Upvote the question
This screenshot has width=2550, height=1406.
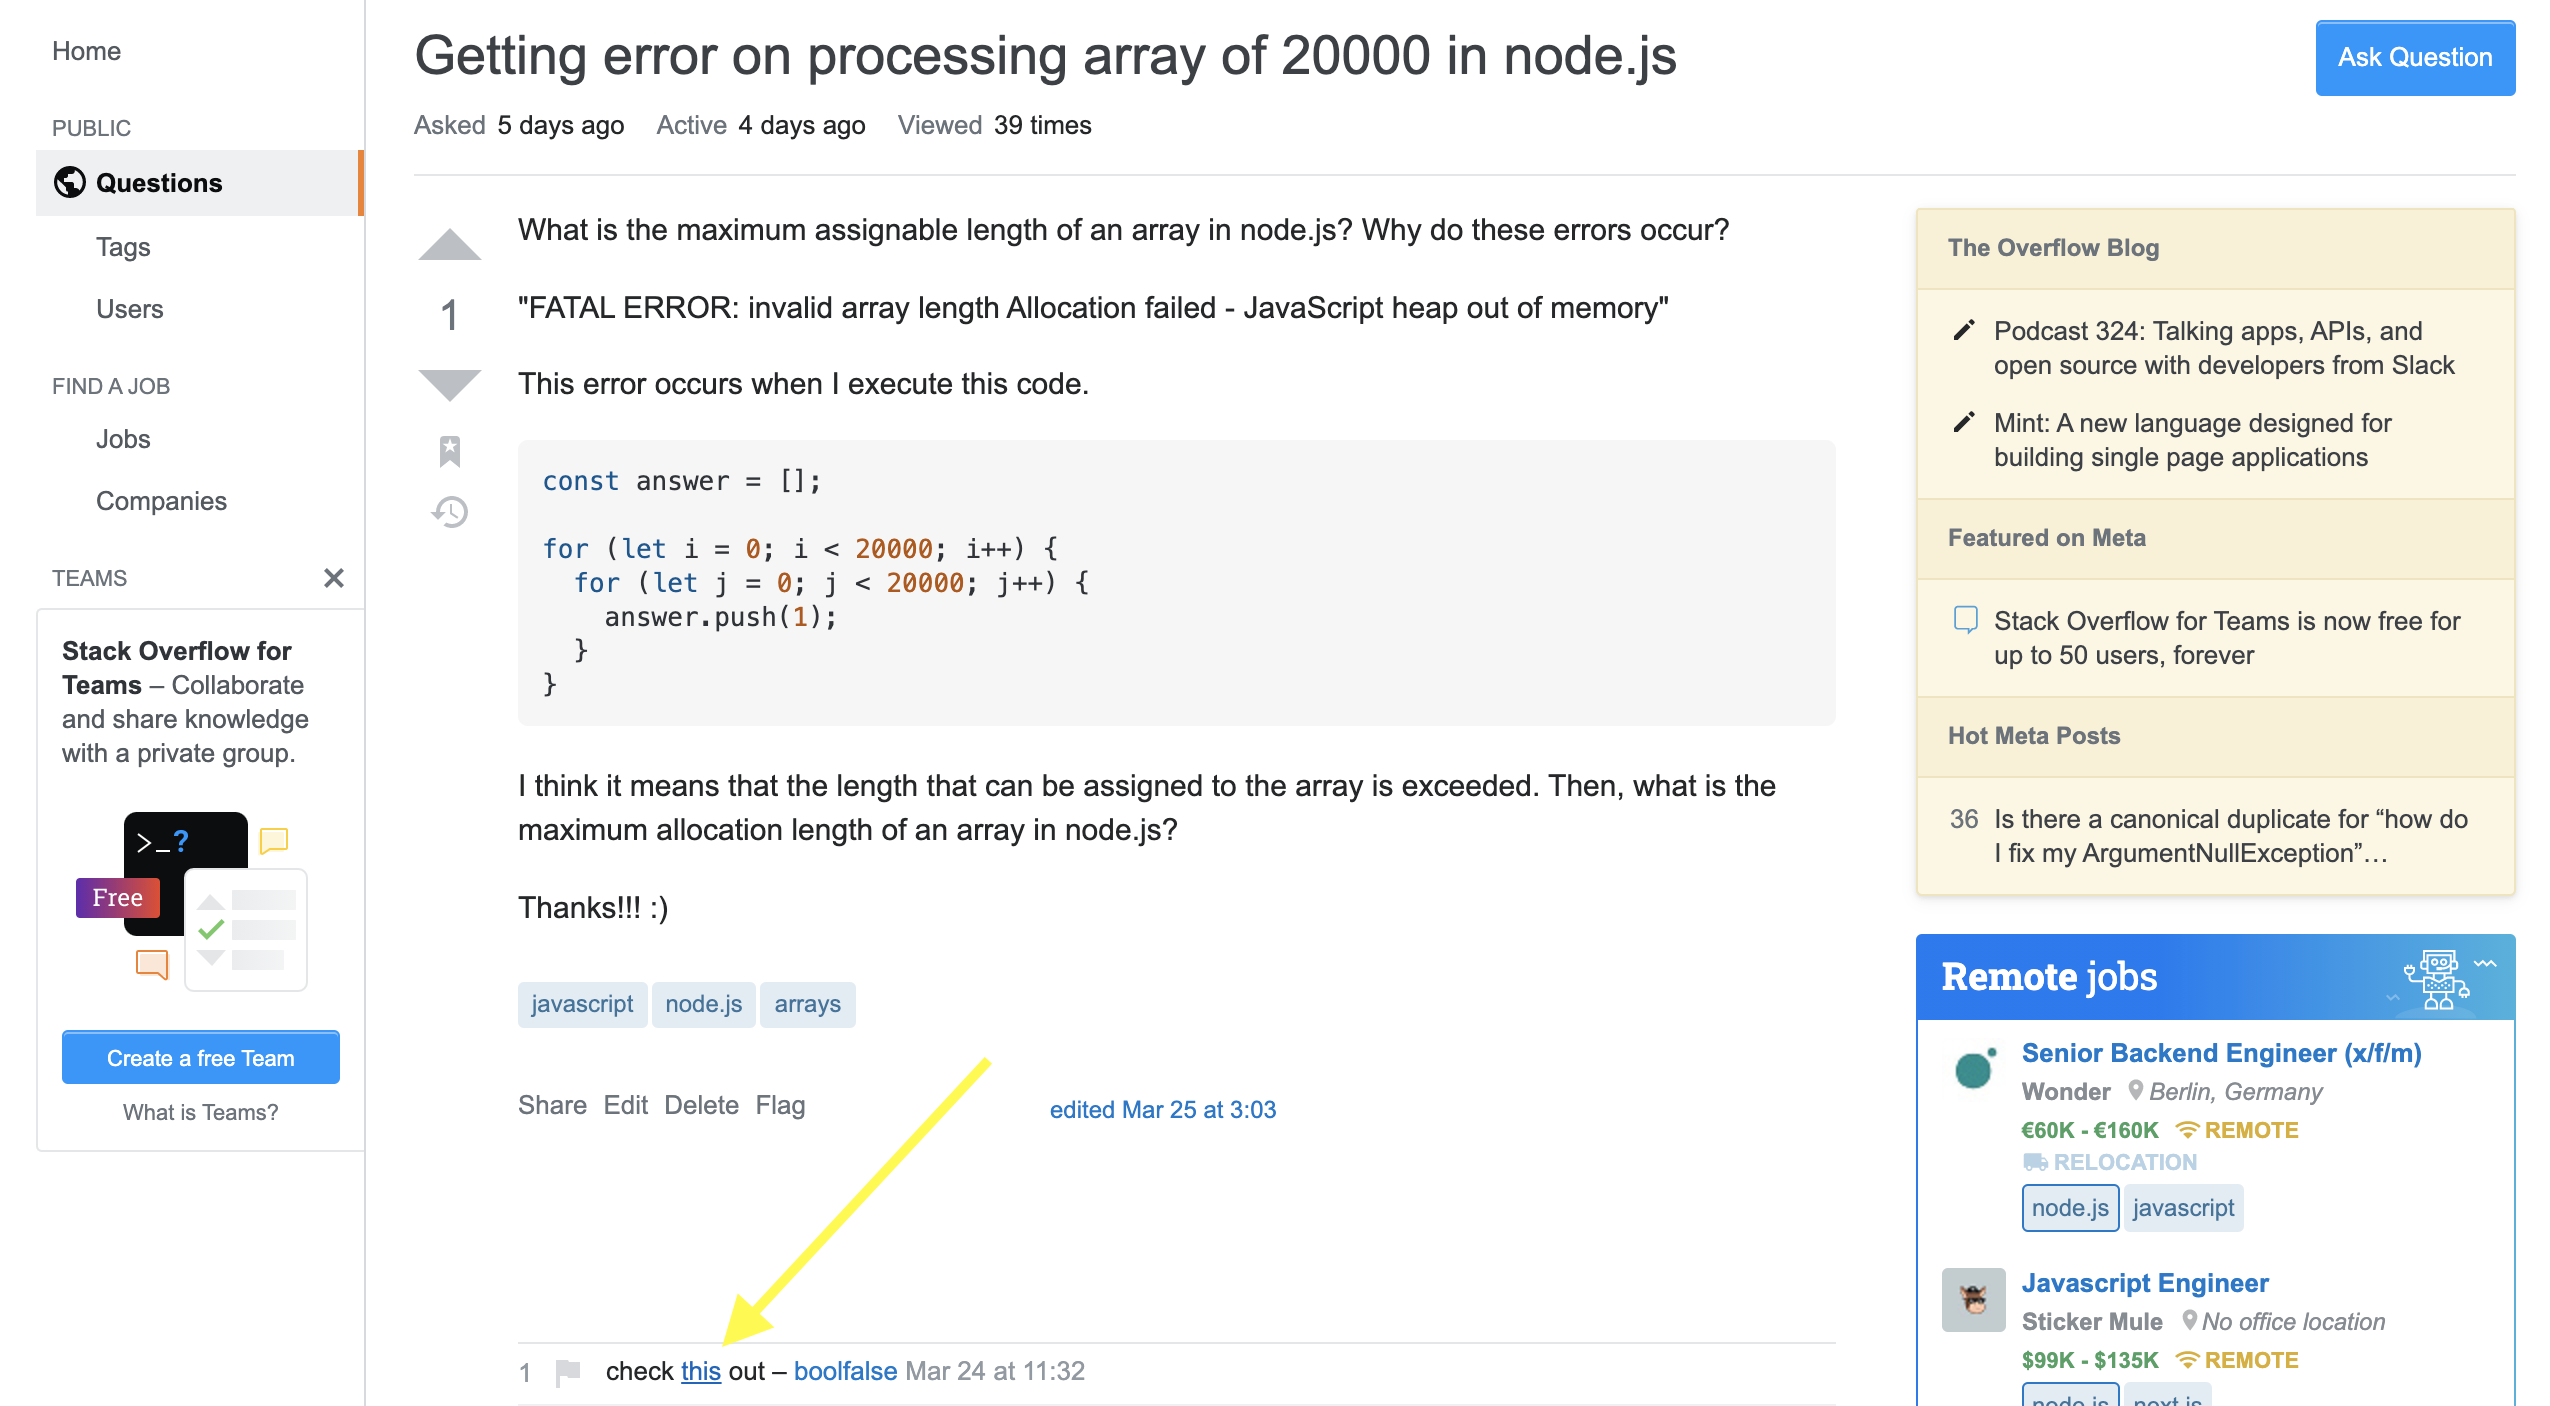449,245
